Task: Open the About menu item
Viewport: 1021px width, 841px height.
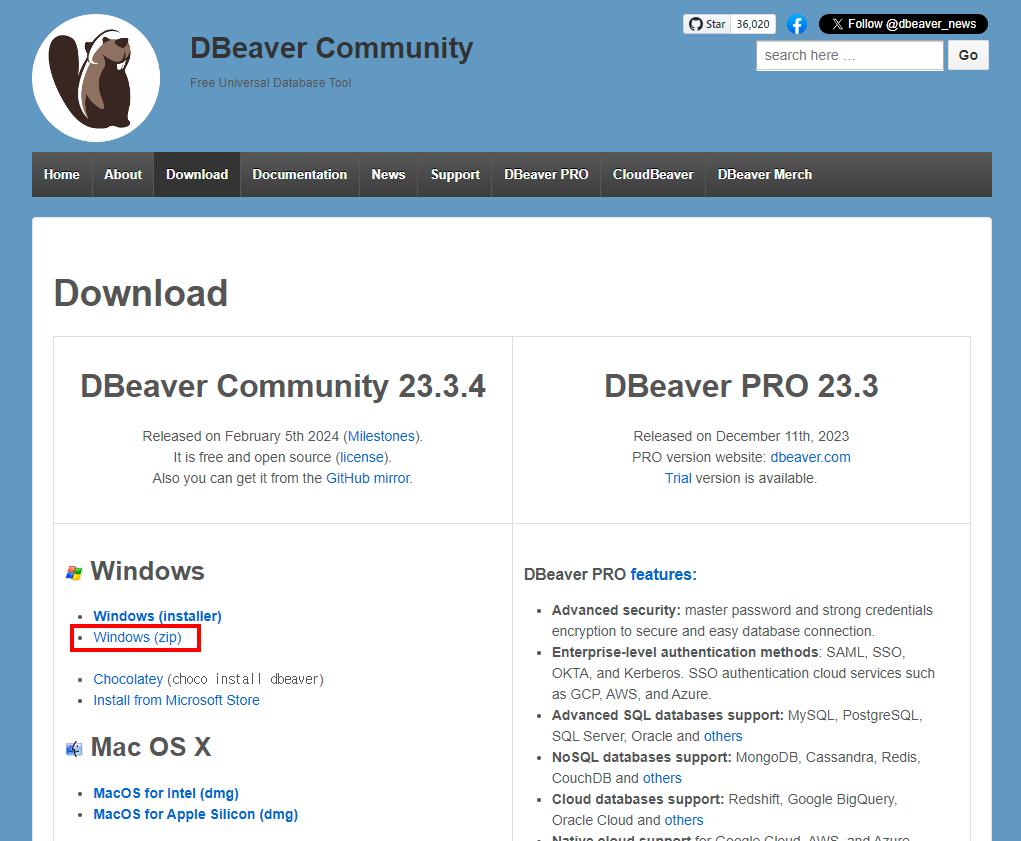Action: click(x=123, y=174)
